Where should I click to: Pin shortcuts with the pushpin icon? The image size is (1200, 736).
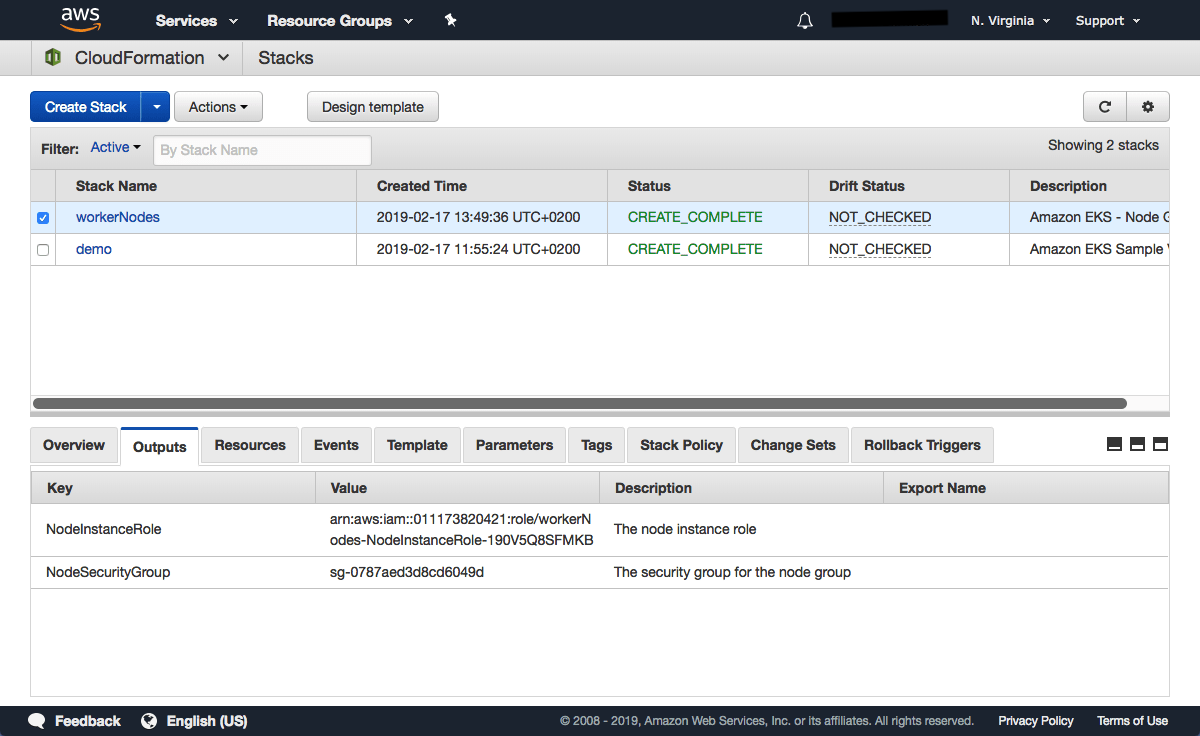click(x=450, y=20)
